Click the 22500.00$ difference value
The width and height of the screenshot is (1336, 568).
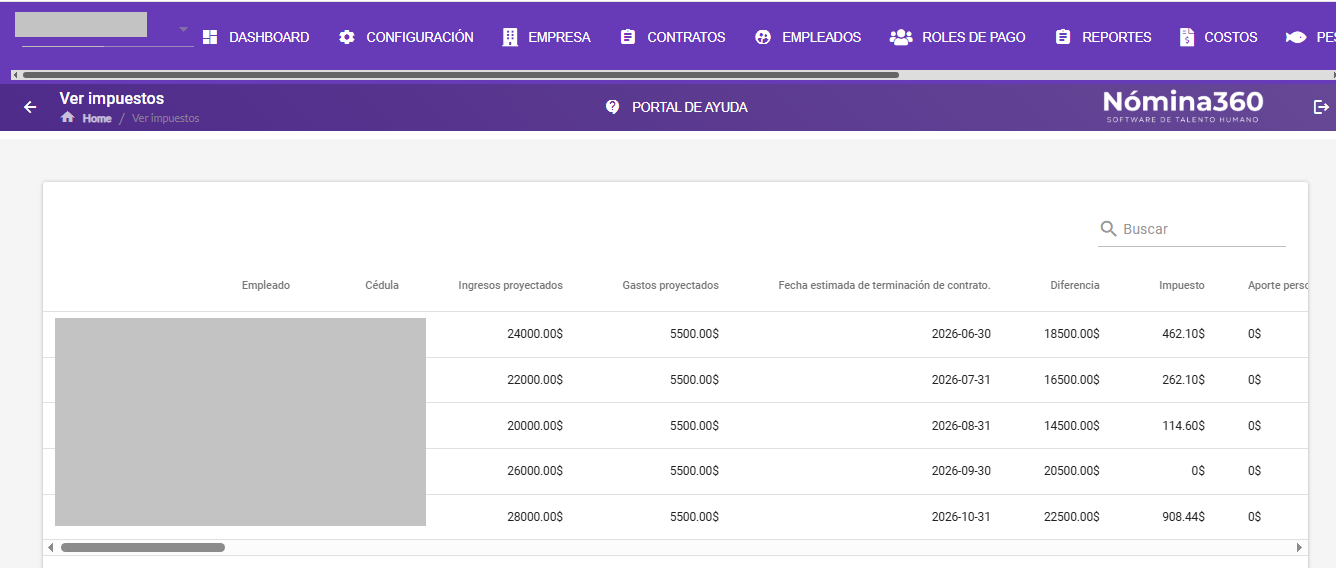(1072, 517)
